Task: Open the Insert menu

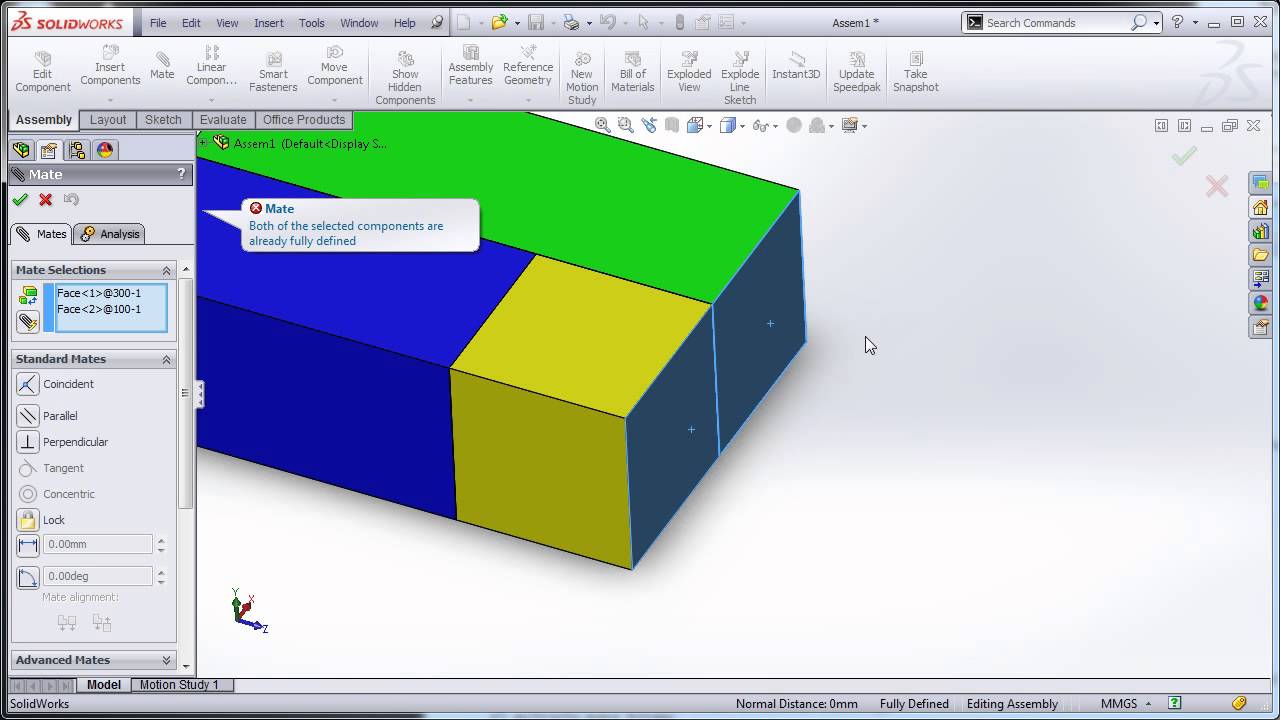Action: (x=268, y=23)
